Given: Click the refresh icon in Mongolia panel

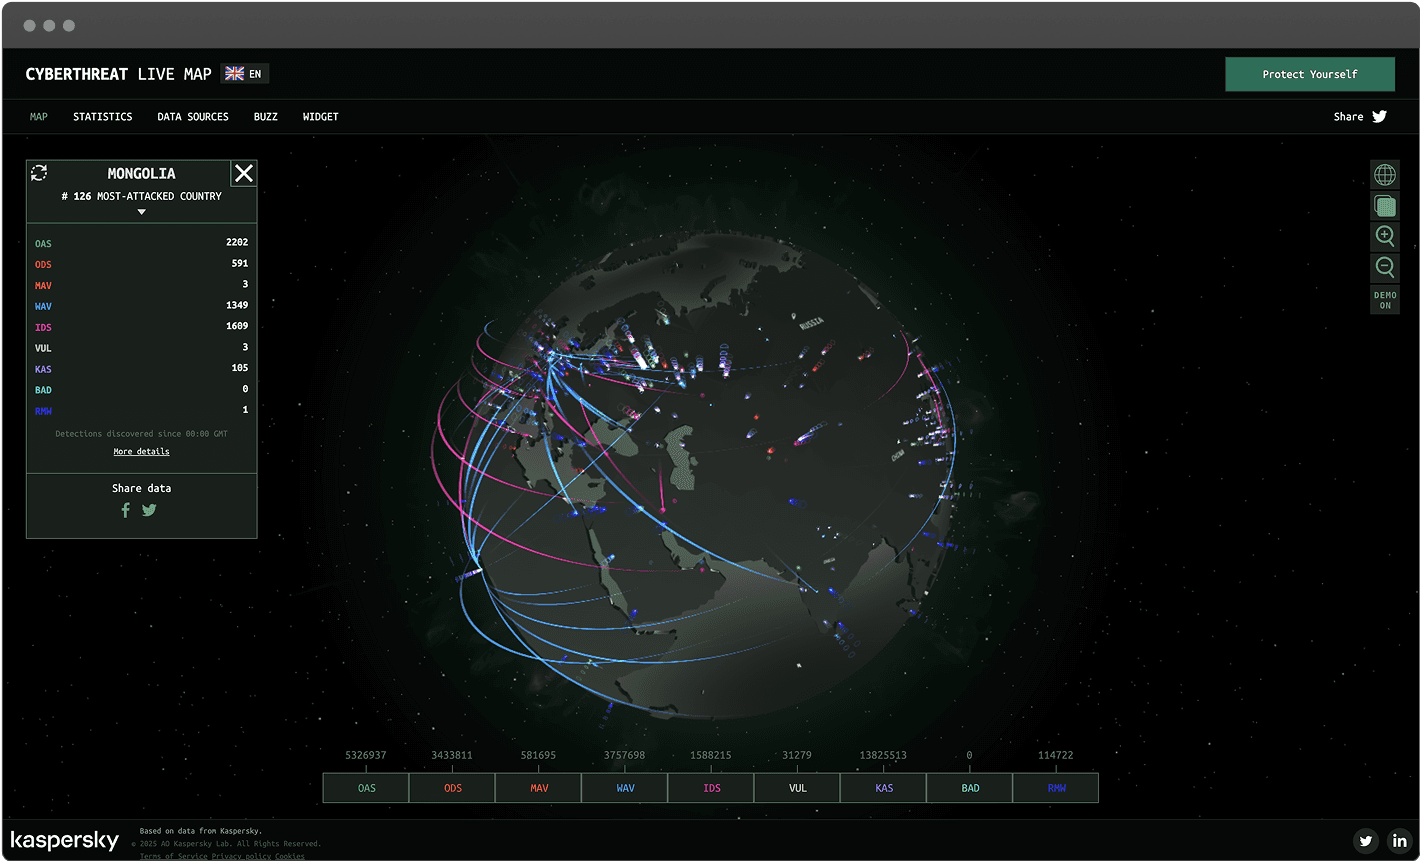Looking at the screenshot, I should (x=39, y=173).
